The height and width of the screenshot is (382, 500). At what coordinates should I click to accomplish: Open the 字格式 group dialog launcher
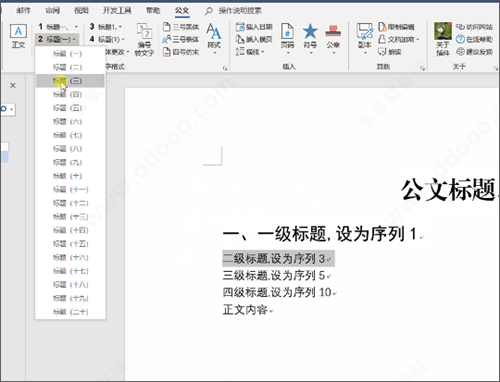pyautogui.click(x=225, y=68)
